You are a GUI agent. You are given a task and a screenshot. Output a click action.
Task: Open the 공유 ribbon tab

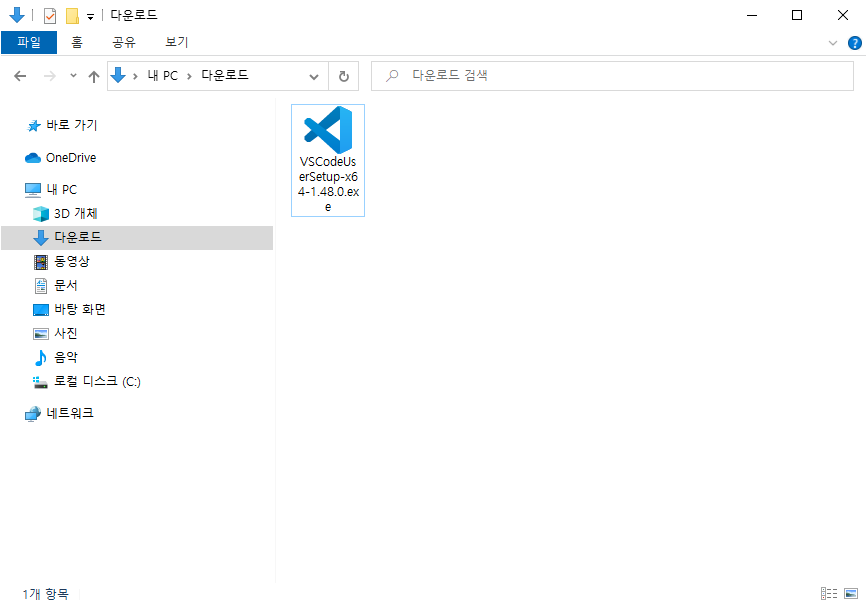[x=124, y=42]
